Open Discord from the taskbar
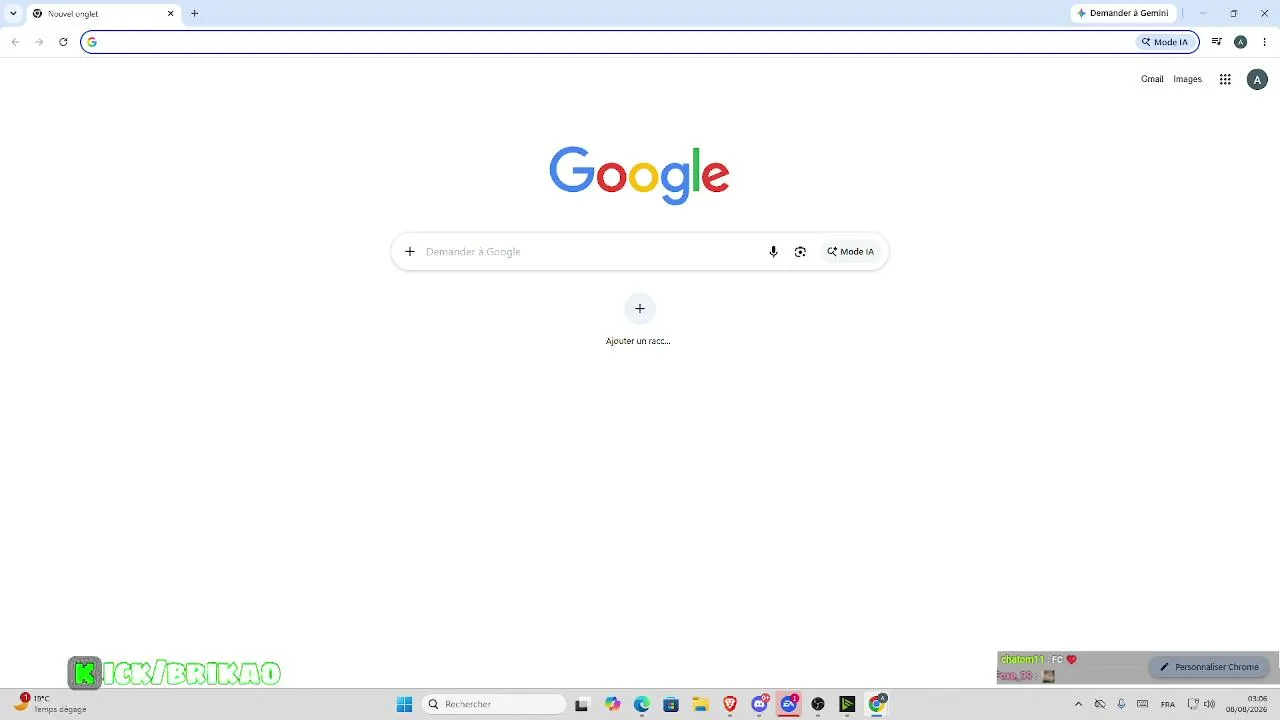 pos(760,705)
